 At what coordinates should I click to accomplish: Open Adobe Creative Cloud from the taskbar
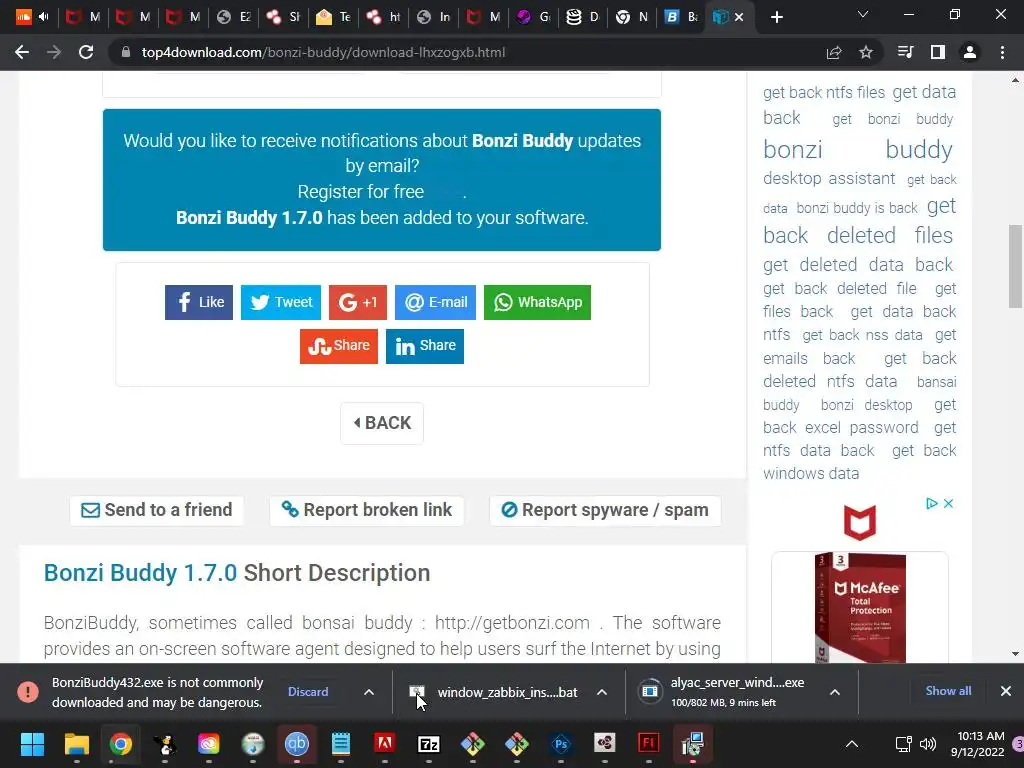[208, 743]
